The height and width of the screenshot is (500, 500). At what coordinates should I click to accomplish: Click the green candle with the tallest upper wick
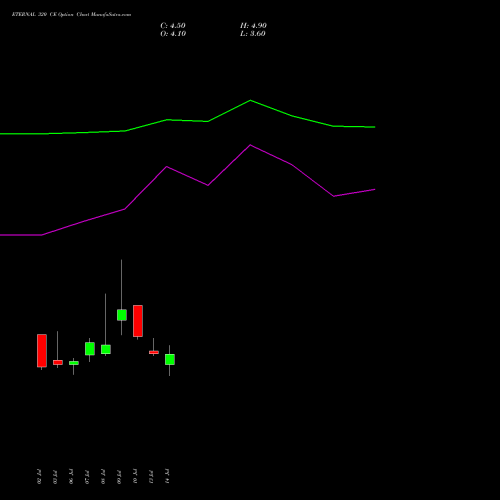(122, 315)
